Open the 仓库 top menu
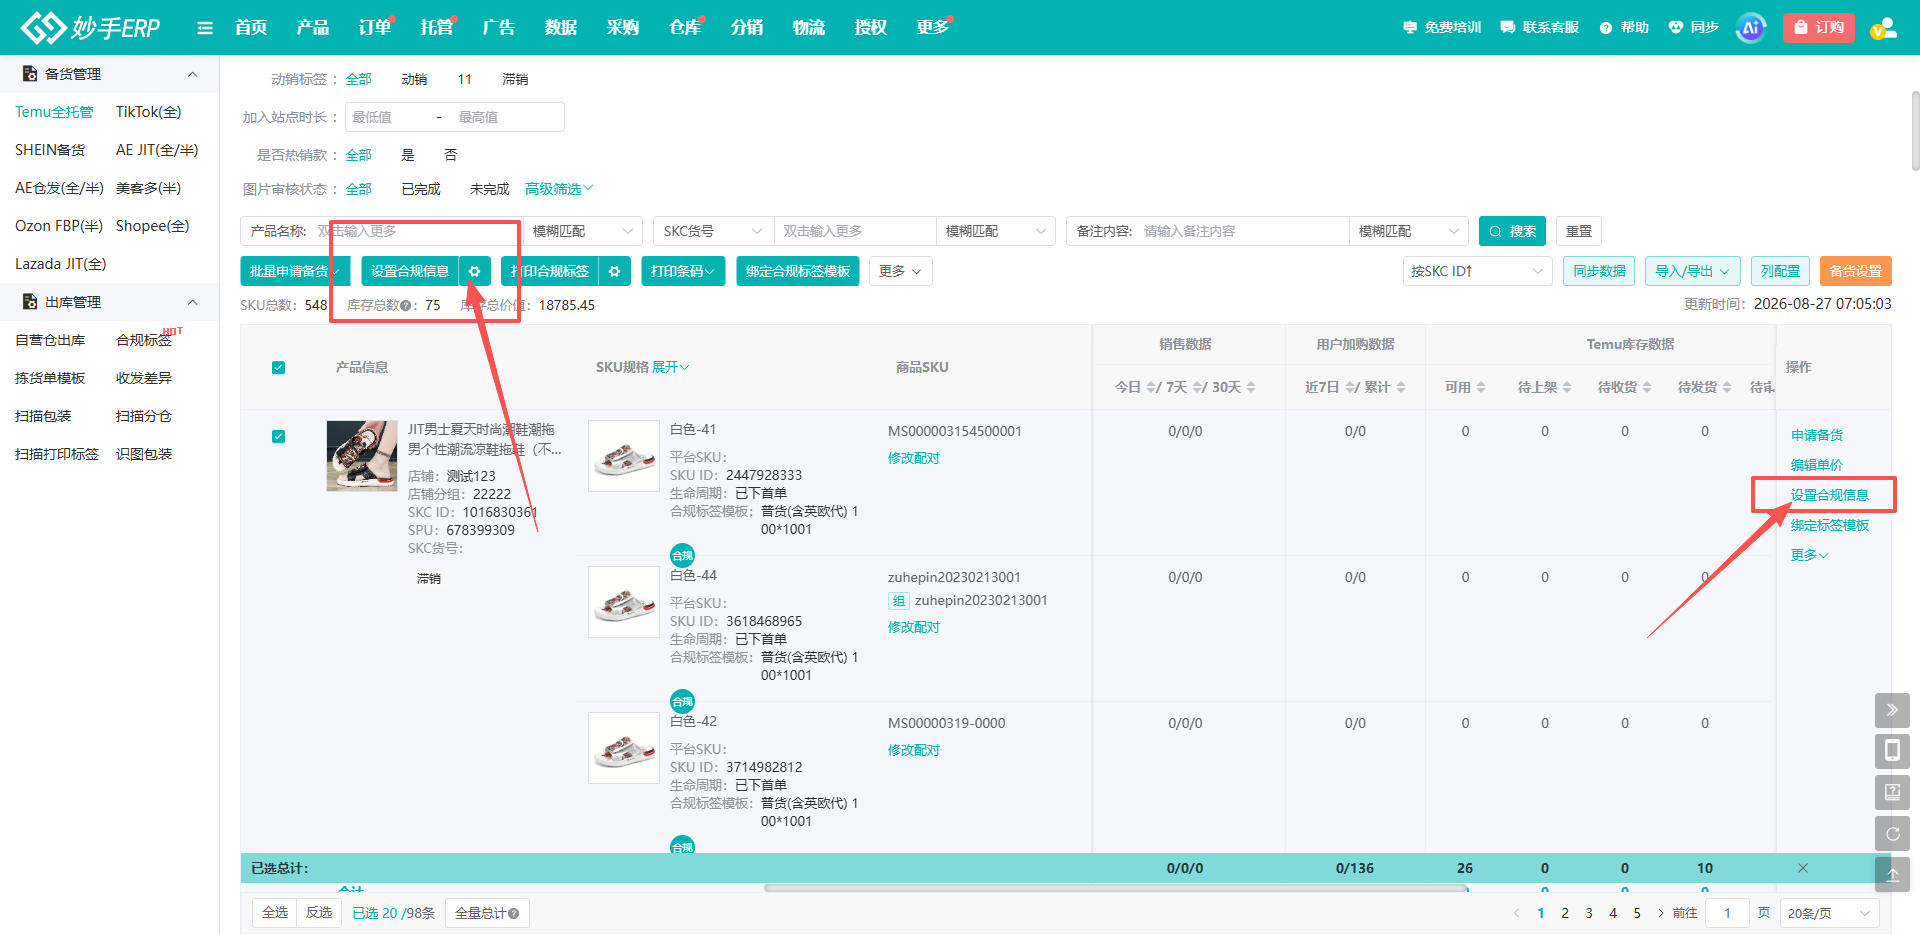The image size is (1920, 934). pyautogui.click(x=685, y=28)
